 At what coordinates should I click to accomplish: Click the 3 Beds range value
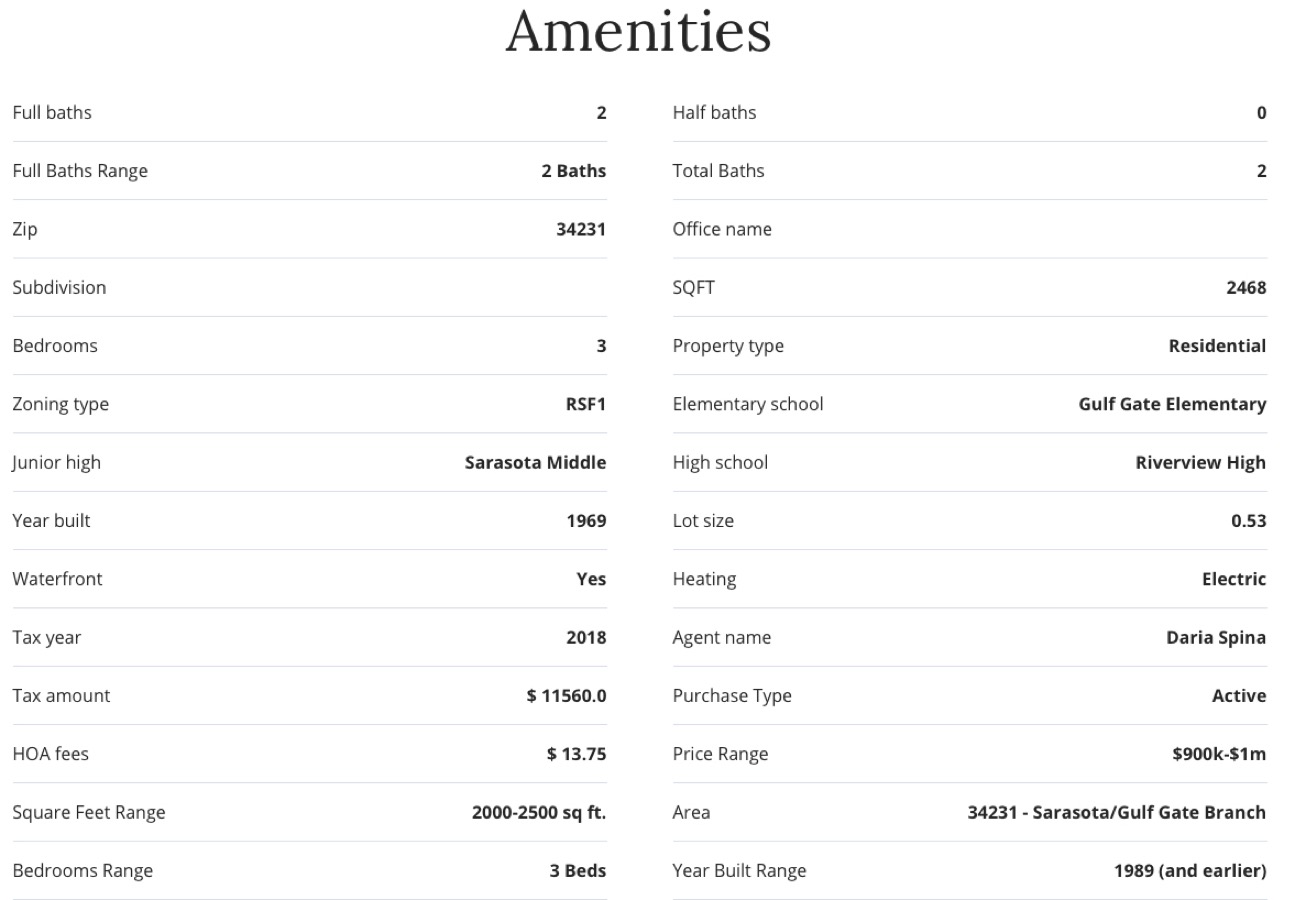pyautogui.click(x=577, y=870)
